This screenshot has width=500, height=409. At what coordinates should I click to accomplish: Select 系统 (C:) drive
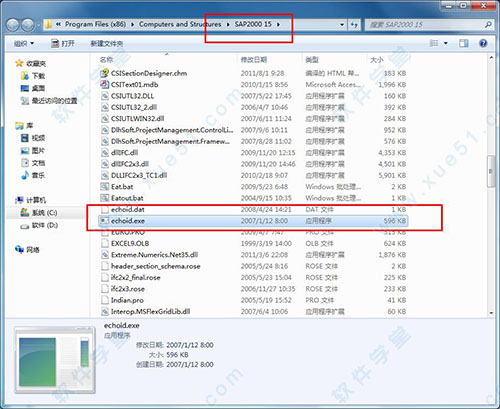pyautogui.click(x=39, y=213)
